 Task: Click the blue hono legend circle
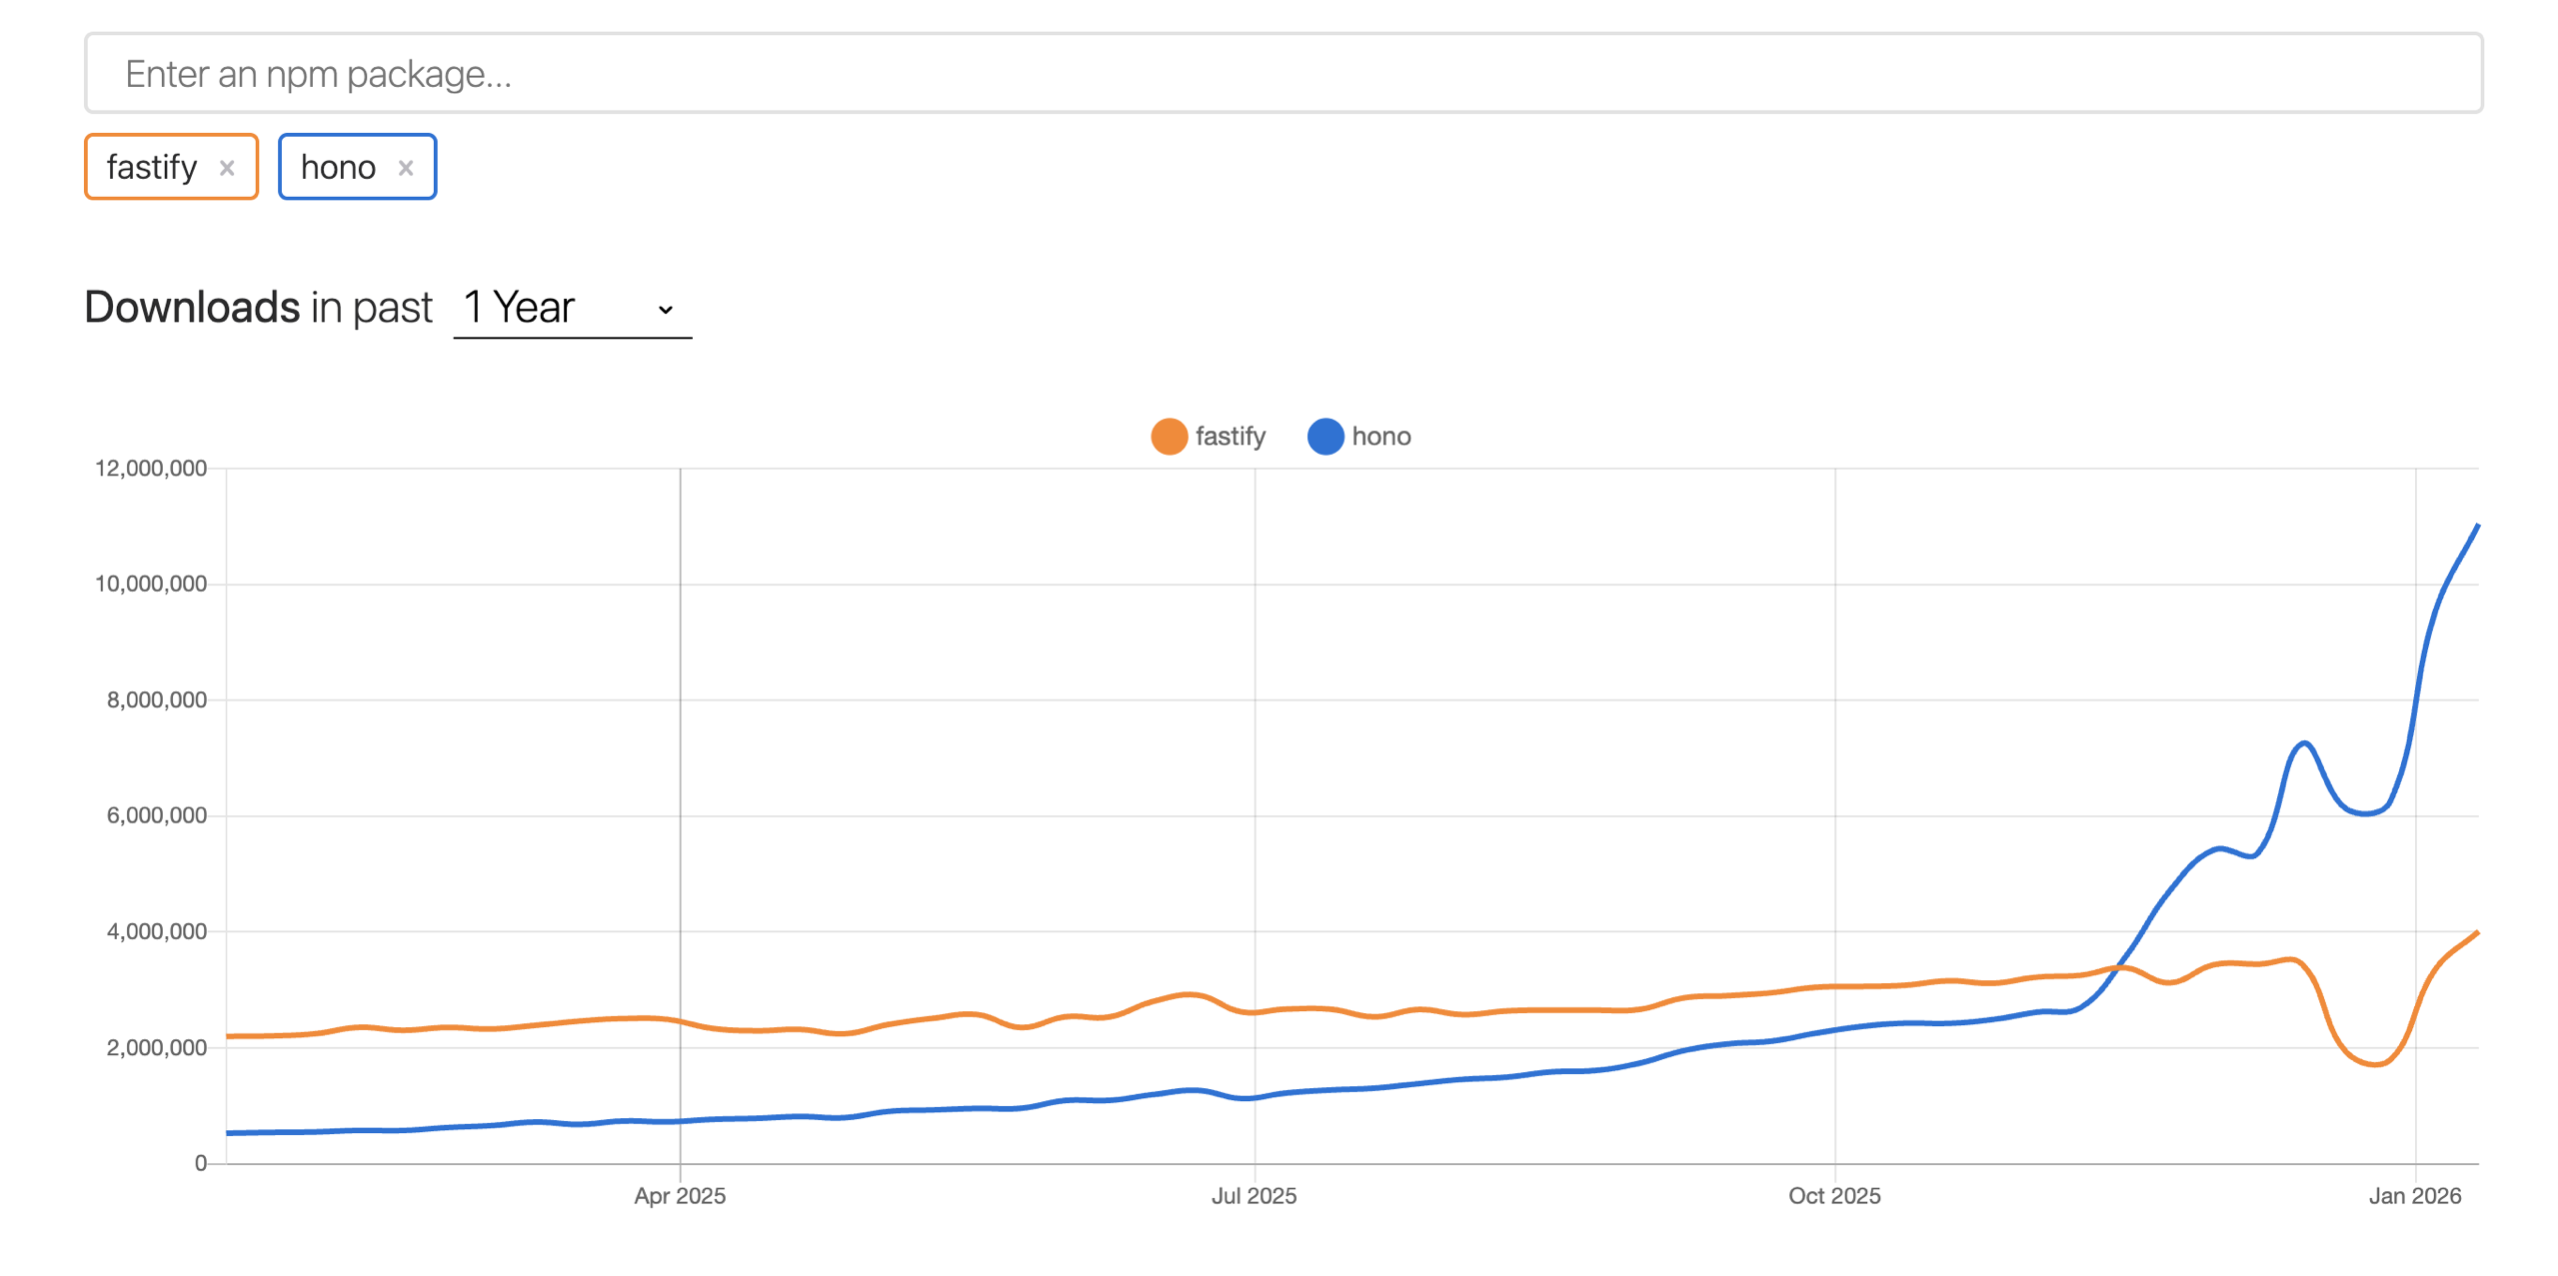[x=1325, y=437]
